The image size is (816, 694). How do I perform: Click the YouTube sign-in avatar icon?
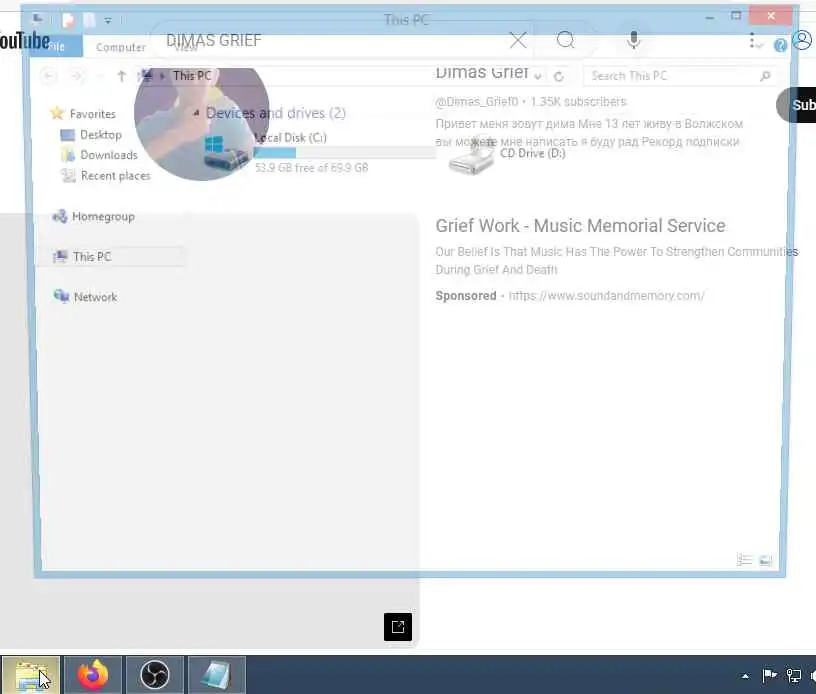(802, 40)
